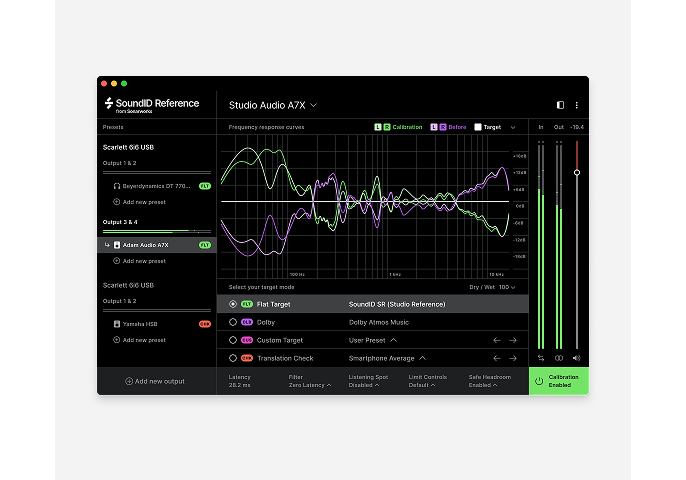Click the headphone icon beside Beyerdynamics DT 770

point(117,186)
